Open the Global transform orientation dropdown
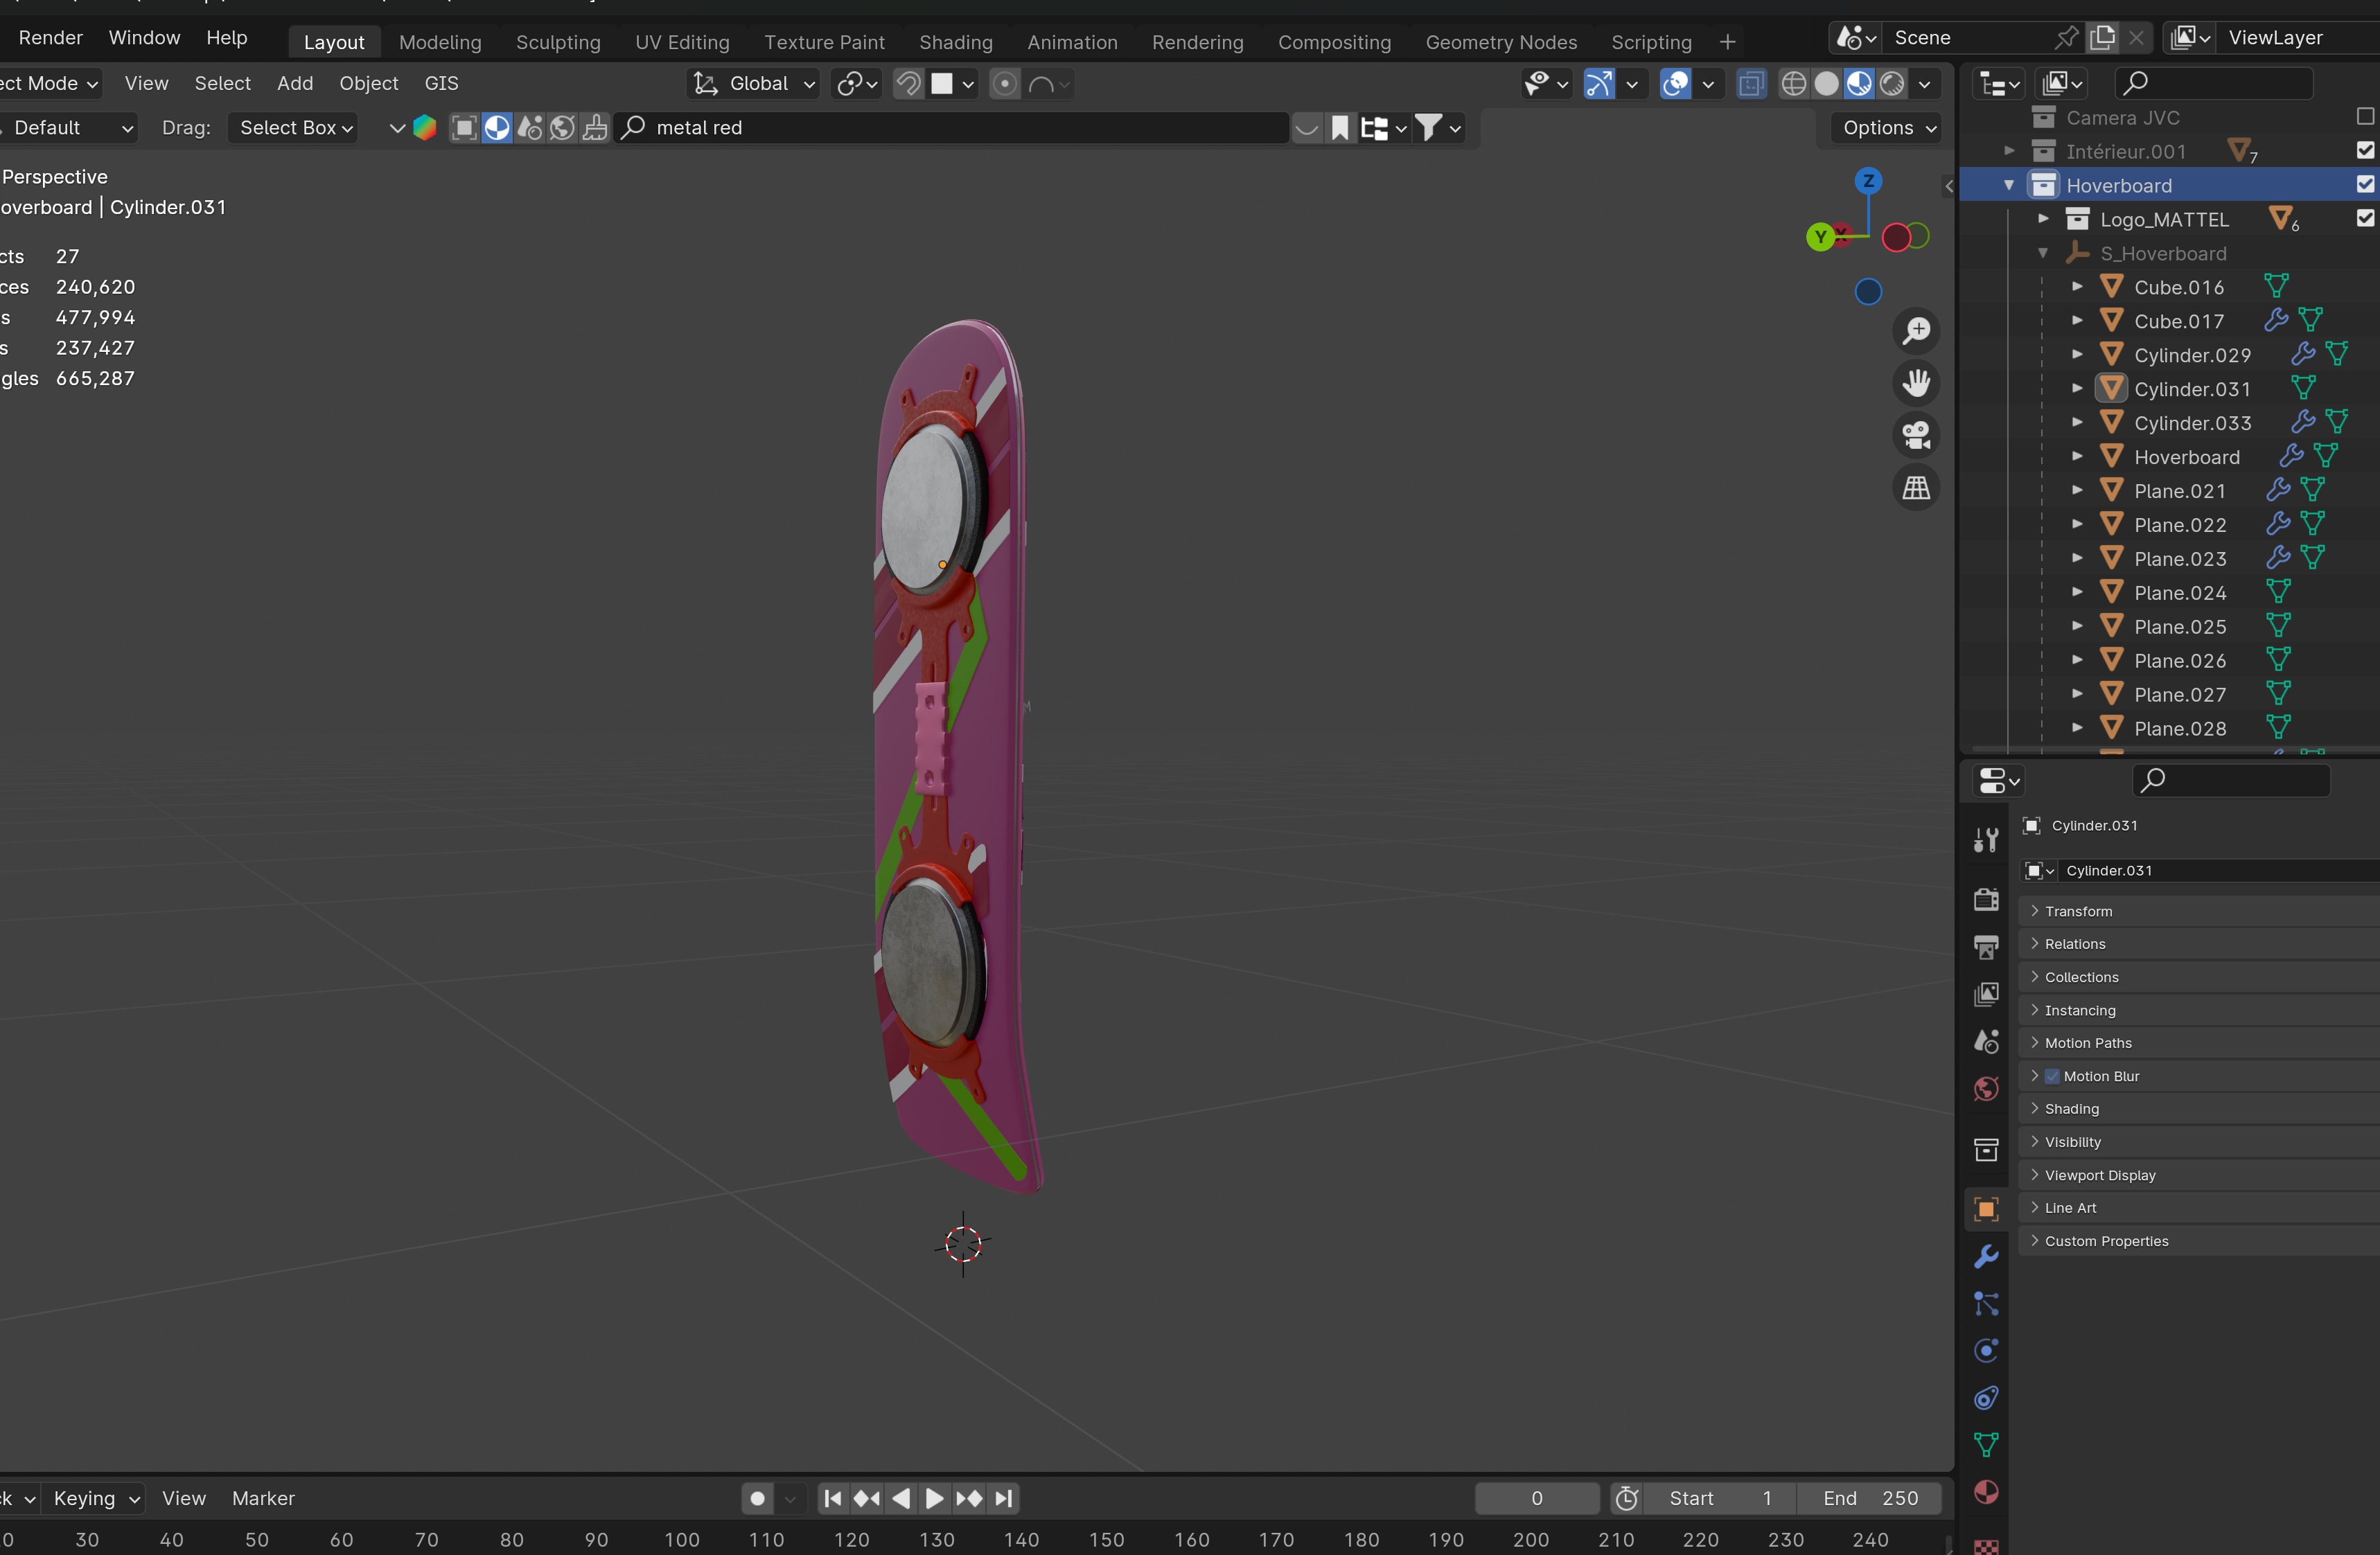This screenshot has height=1555, width=2380. (754, 84)
